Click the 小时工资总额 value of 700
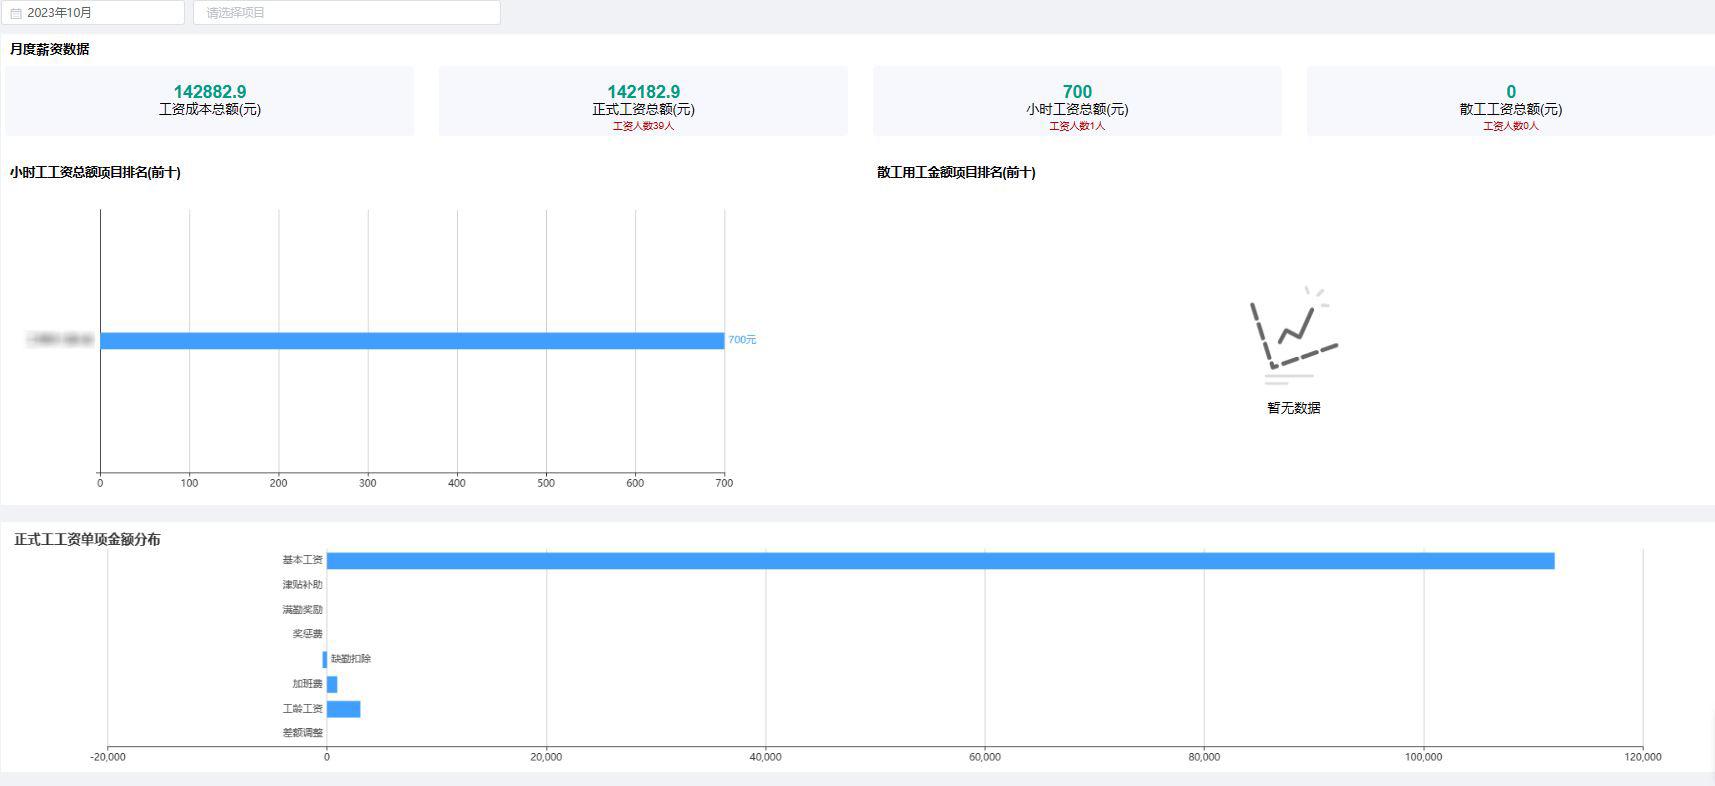 (1077, 92)
